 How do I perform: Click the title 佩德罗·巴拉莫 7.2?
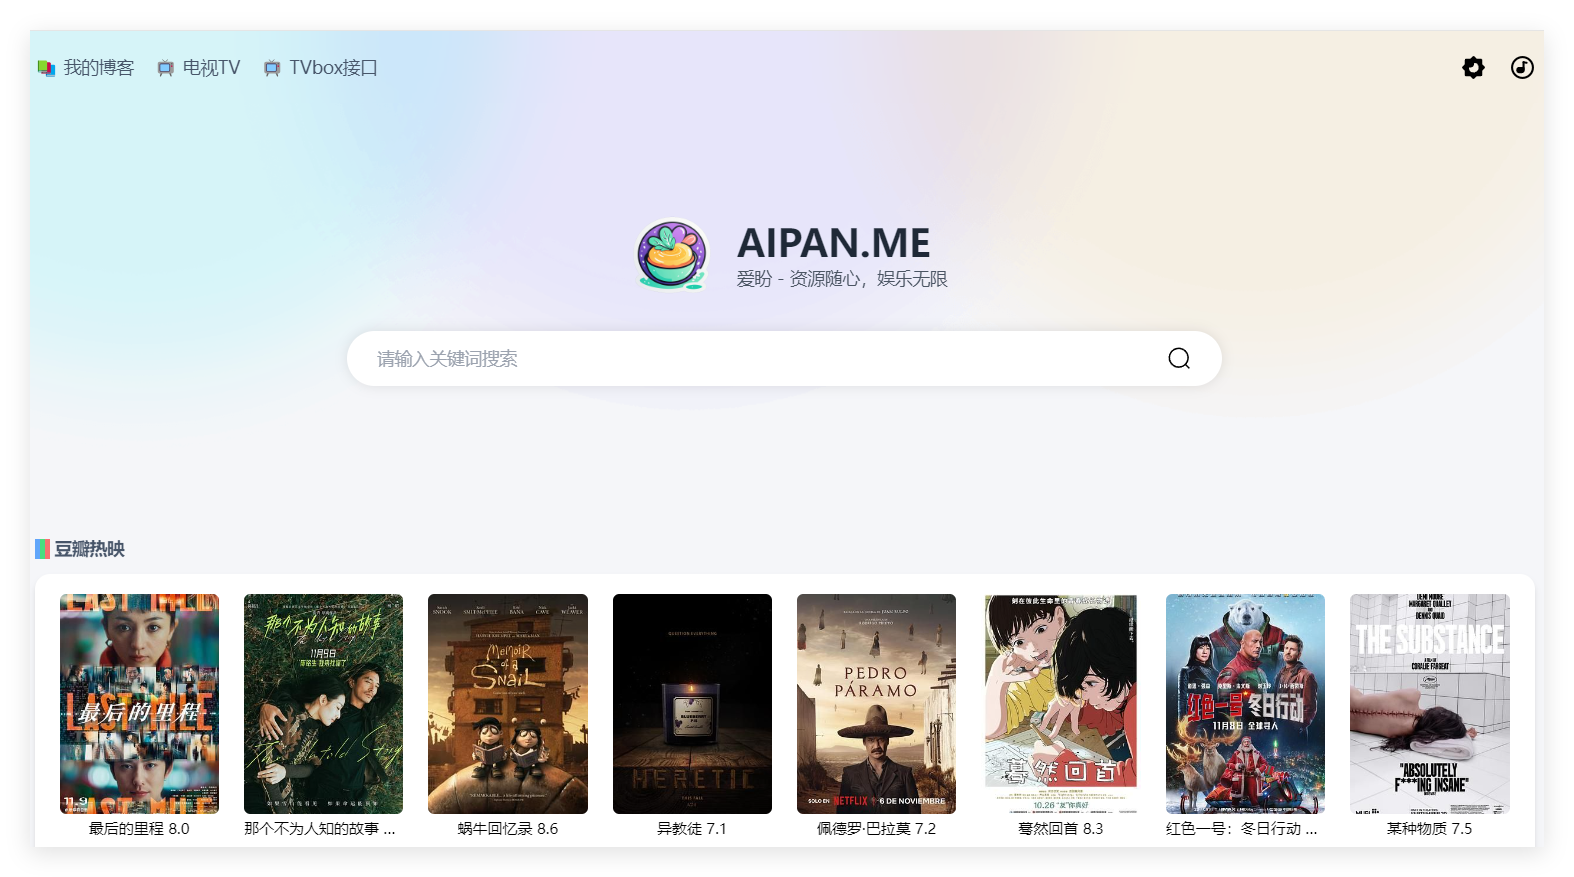click(876, 829)
